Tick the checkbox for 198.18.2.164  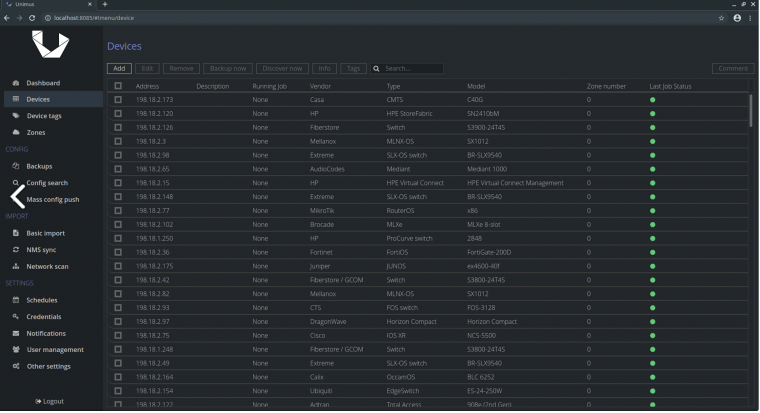pyautogui.click(x=118, y=377)
